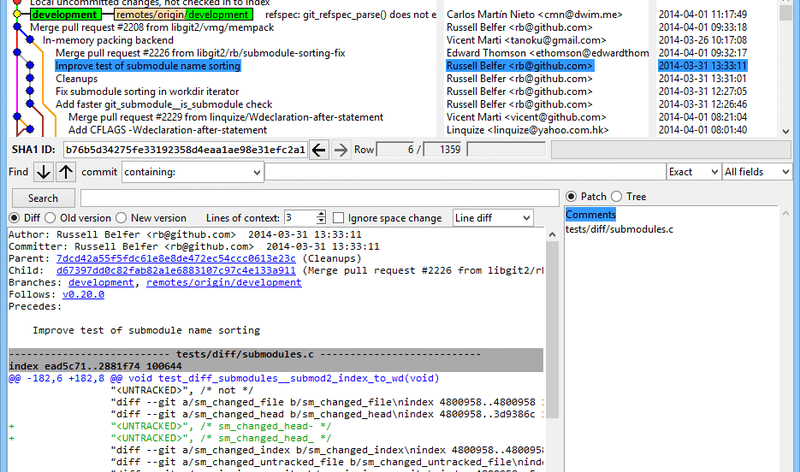The height and width of the screenshot is (472, 800).
Task: Select commit 'Merge pull request #2226' row
Action: [200, 53]
